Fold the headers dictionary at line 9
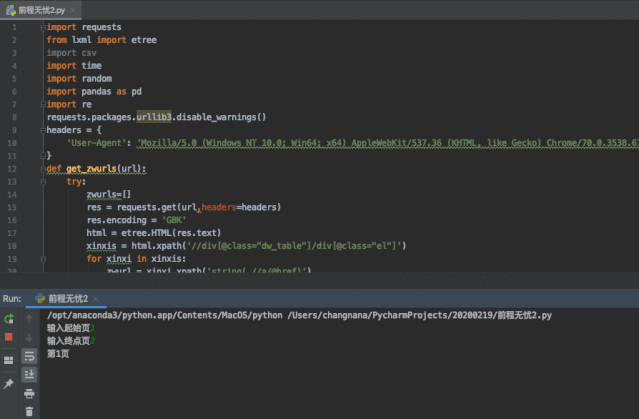This screenshot has width=639, height=419. point(41,130)
